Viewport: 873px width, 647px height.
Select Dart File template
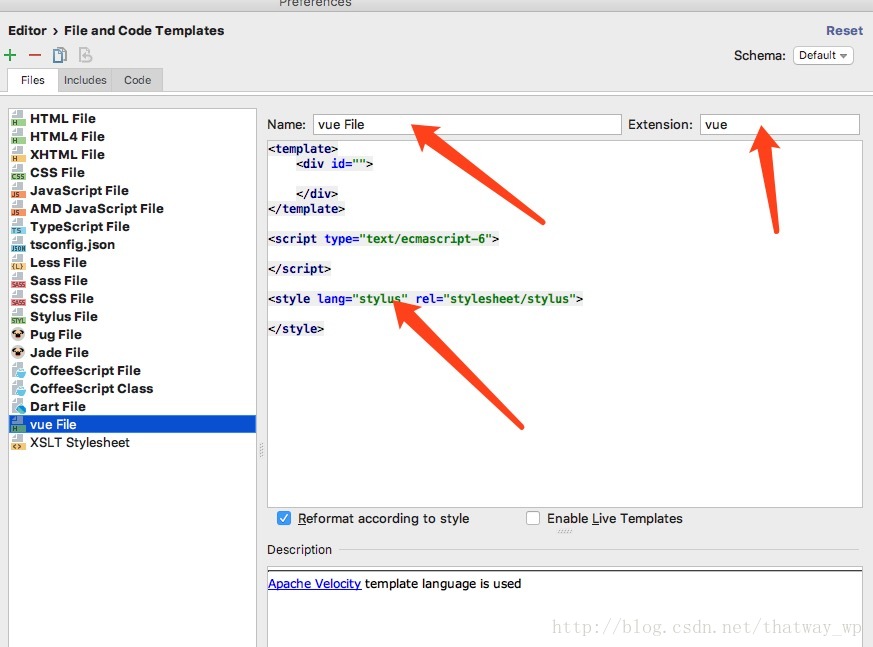click(133, 406)
